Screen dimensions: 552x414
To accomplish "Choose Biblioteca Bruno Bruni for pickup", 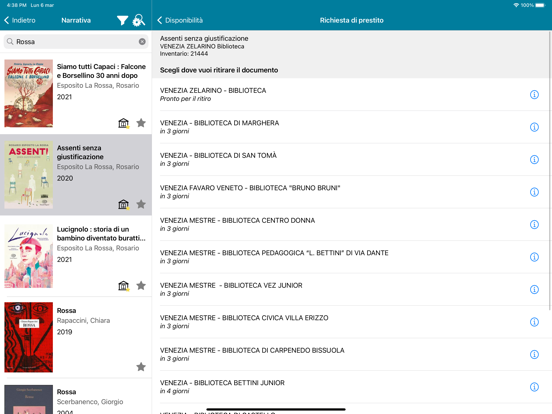I will 352,192.
